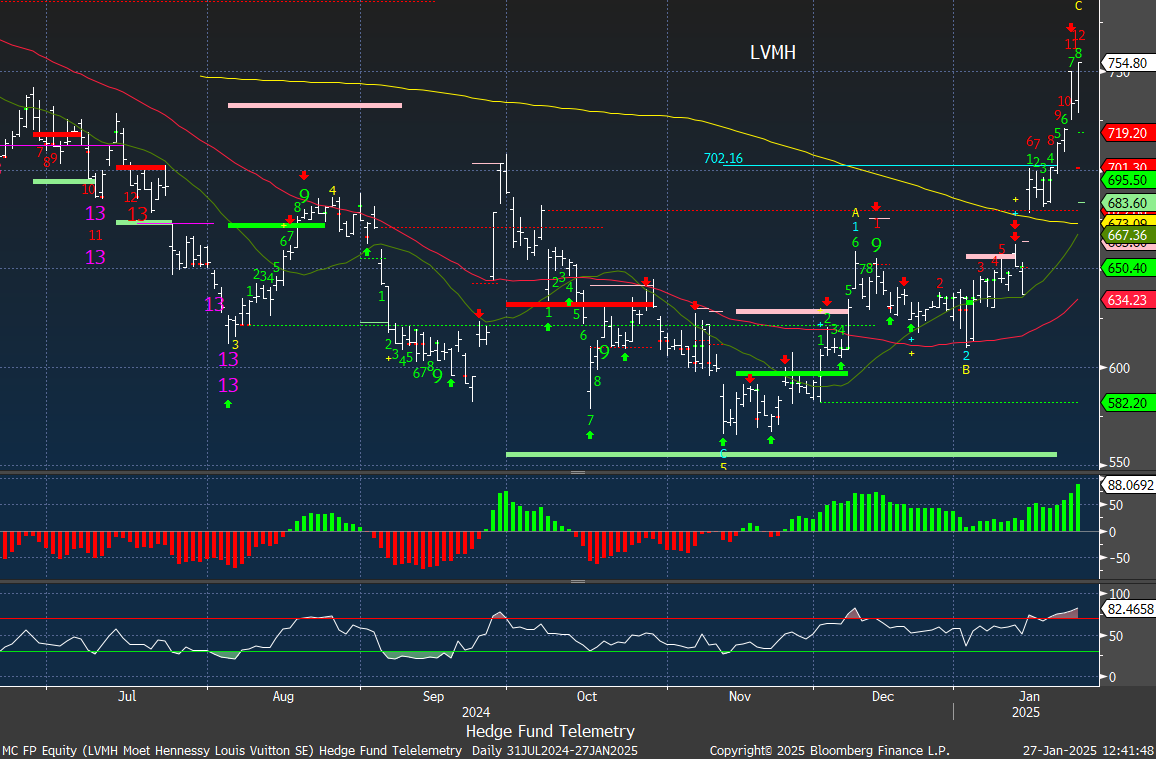Select the yellow A wave label
This screenshot has width=1156, height=759.
(x=855, y=212)
